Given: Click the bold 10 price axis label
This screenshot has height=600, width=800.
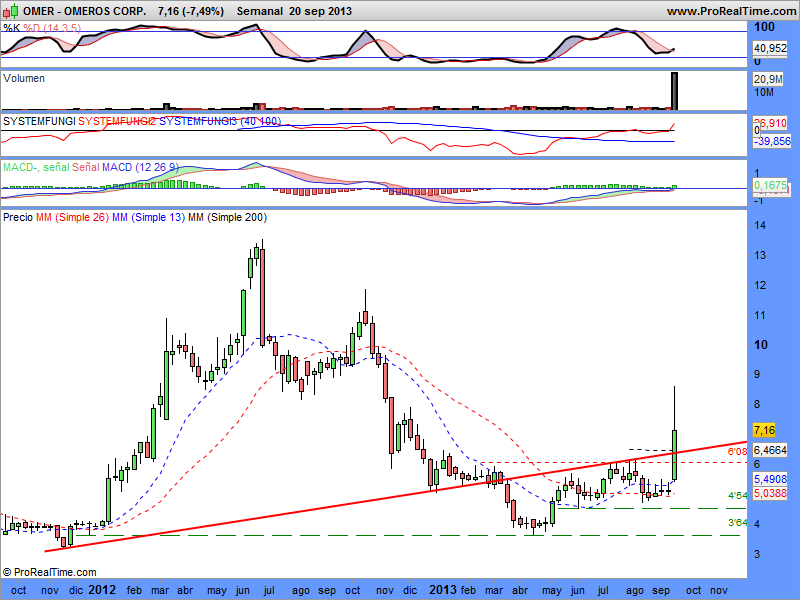Looking at the screenshot, I should click(x=761, y=345).
